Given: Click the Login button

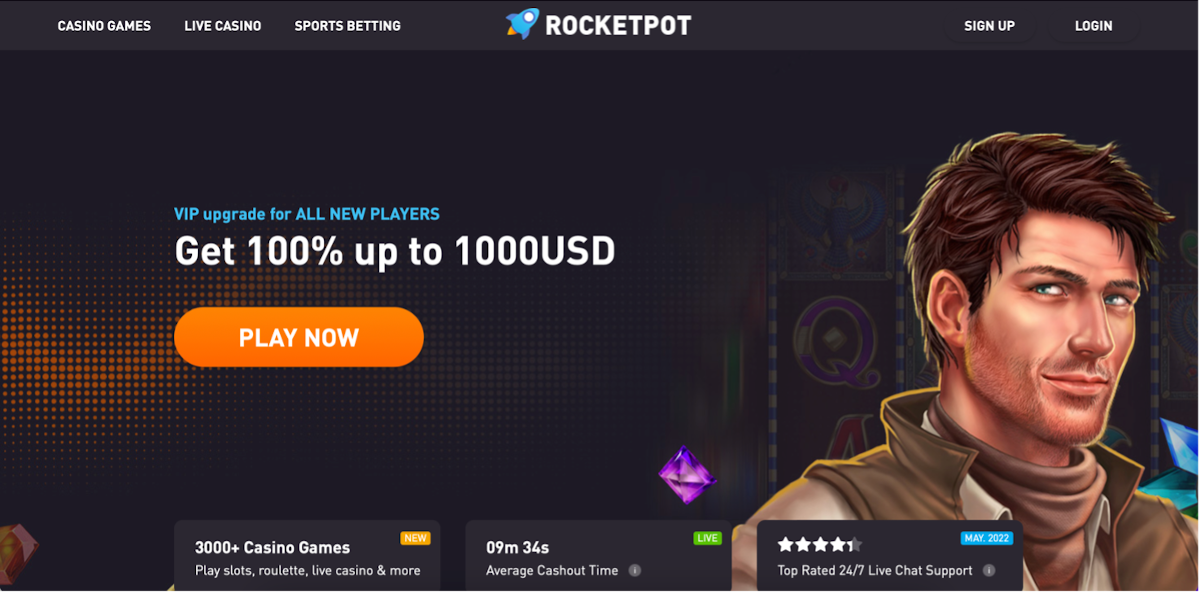Looking at the screenshot, I should click(1093, 26).
